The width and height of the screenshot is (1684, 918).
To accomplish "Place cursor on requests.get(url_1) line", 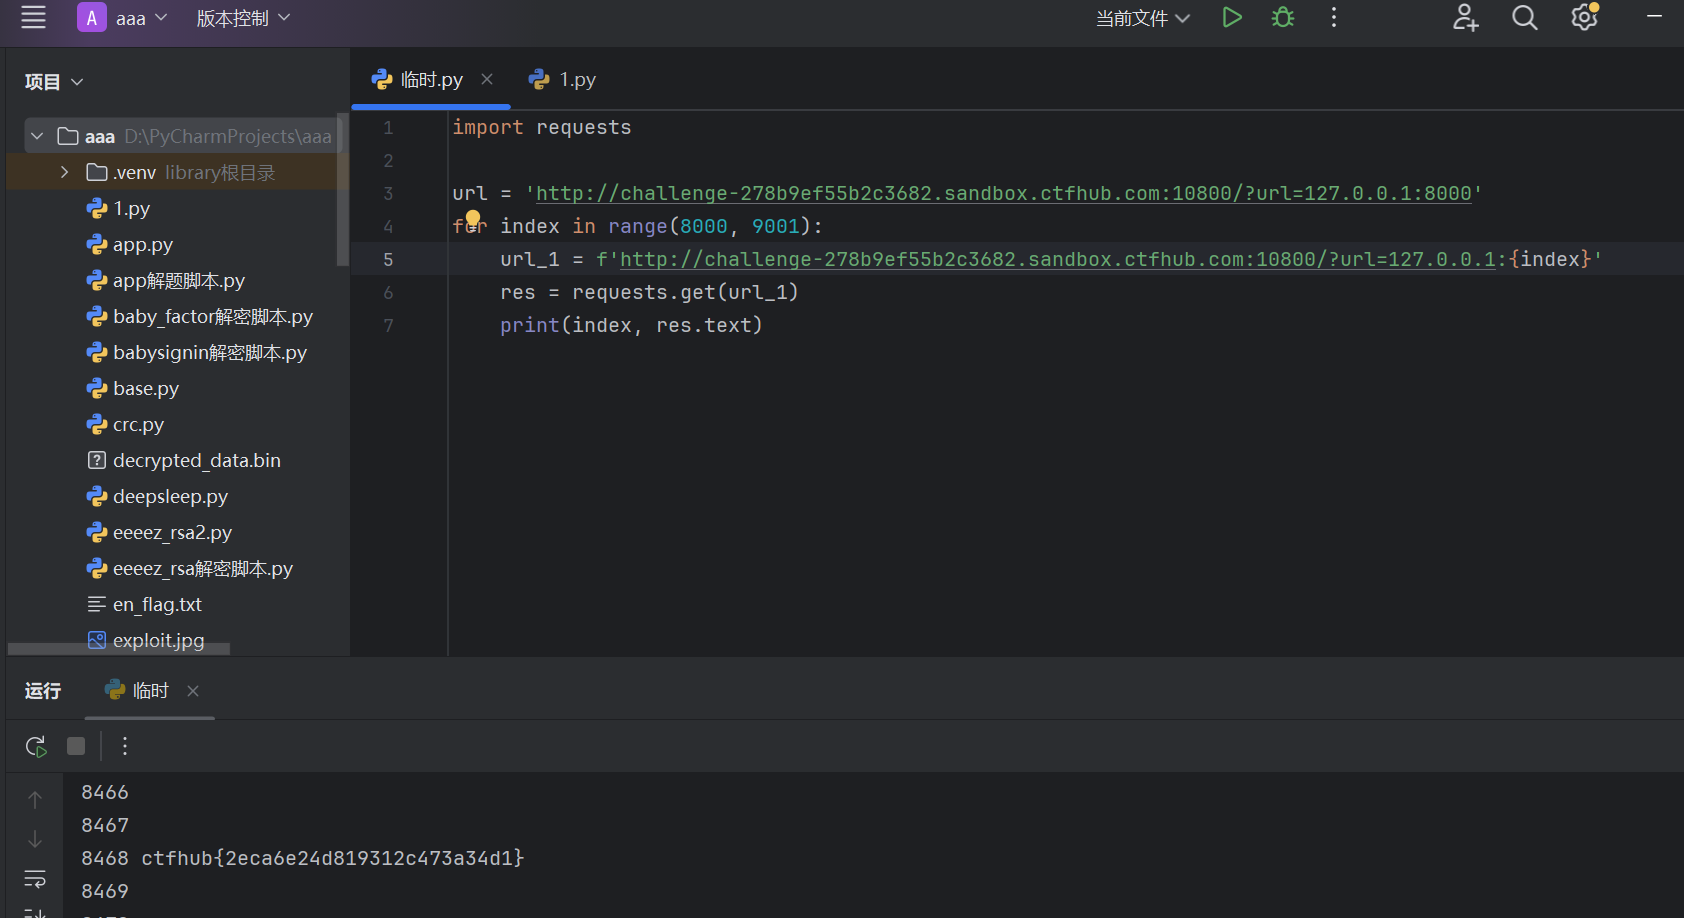I will 649,292.
